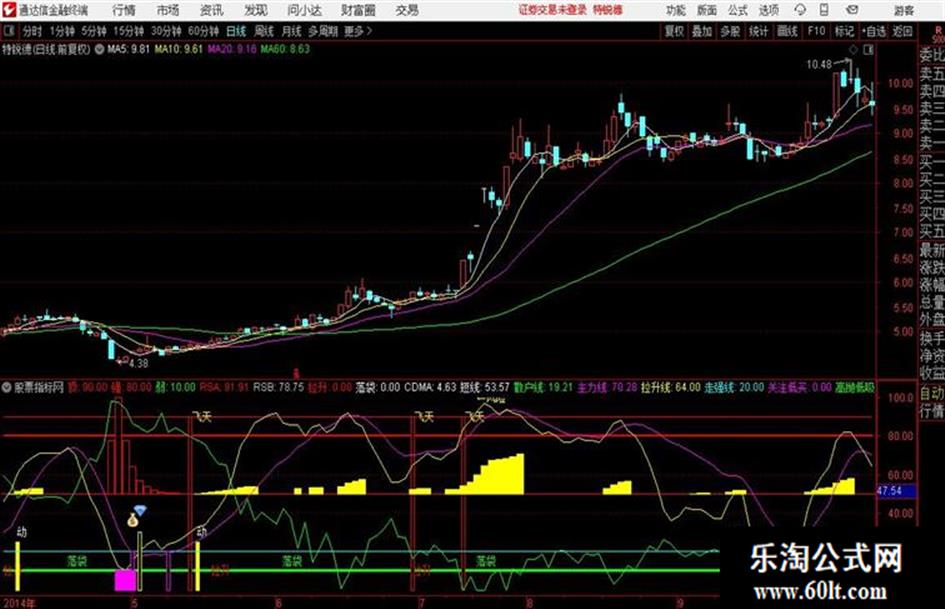This screenshot has width=945, height=609.
Task: Click the 证券交易未登录 login link
Action: pyautogui.click(x=552, y=10)
